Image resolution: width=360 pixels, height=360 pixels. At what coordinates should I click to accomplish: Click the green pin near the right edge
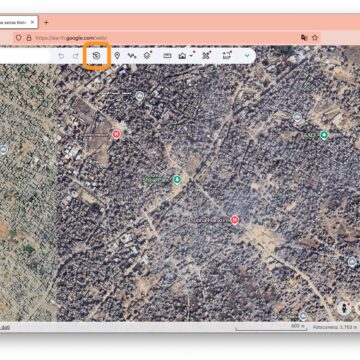coord(324,135)
